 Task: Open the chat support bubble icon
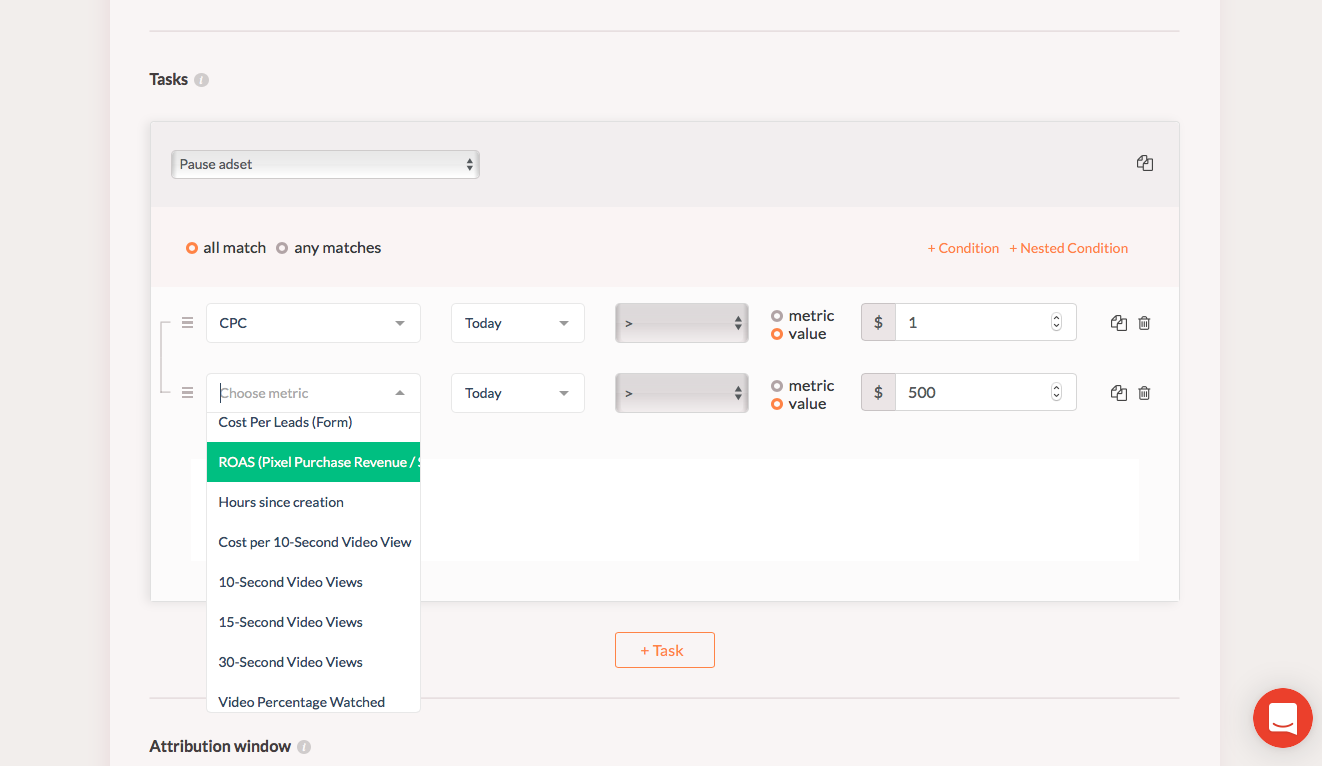click(x=1282, y=718)
